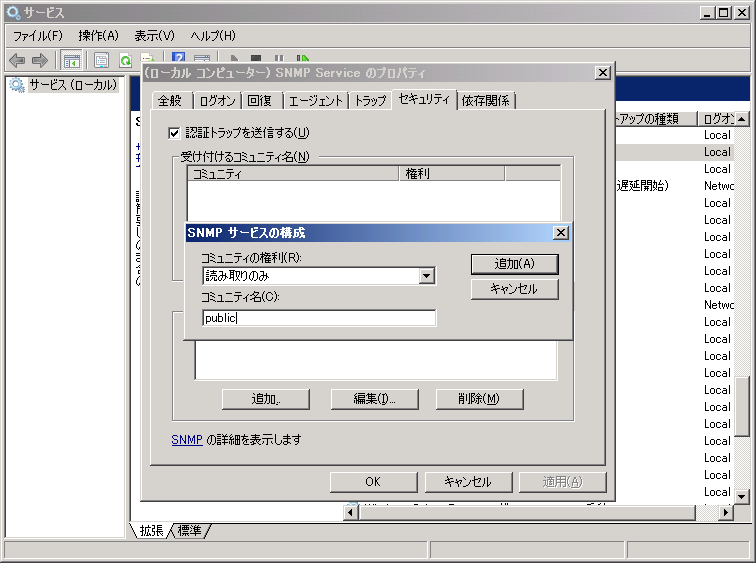Viewport: 756px width, 563px height.
Task: Click the Pause Service toolbar icon
Action: (x=279, y=58)
